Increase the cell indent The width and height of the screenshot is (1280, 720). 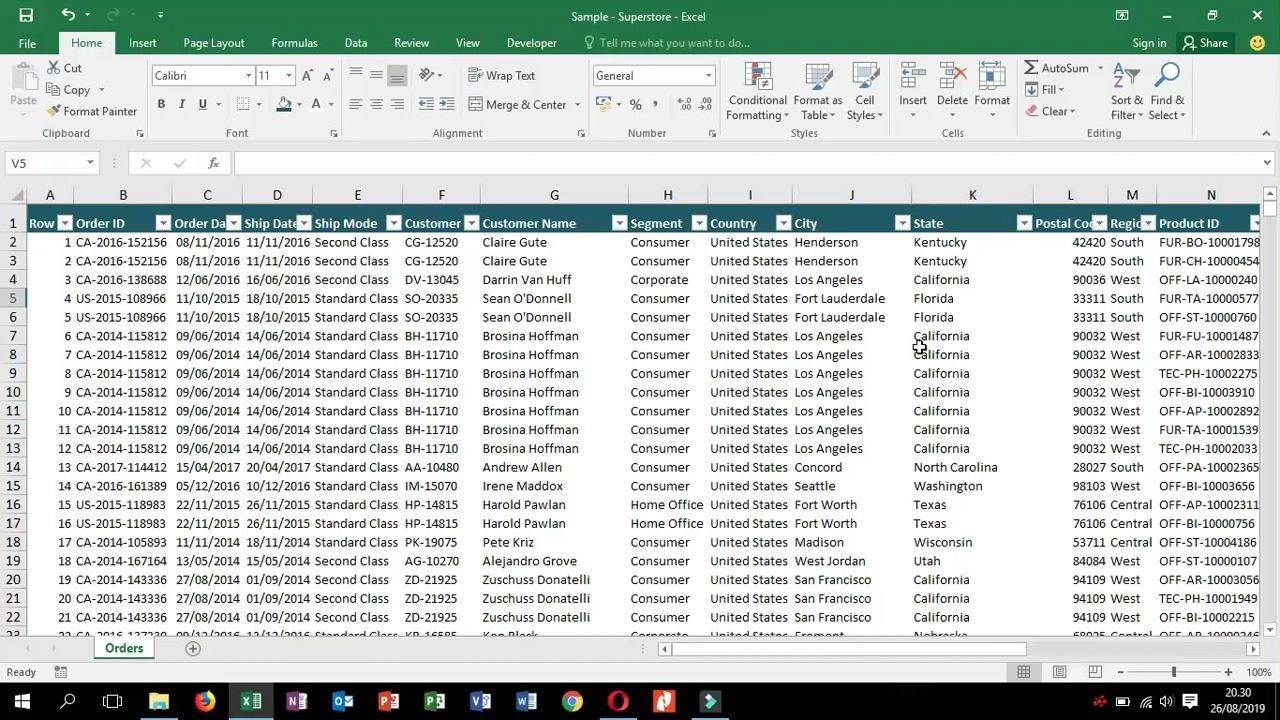coord(446,104)
